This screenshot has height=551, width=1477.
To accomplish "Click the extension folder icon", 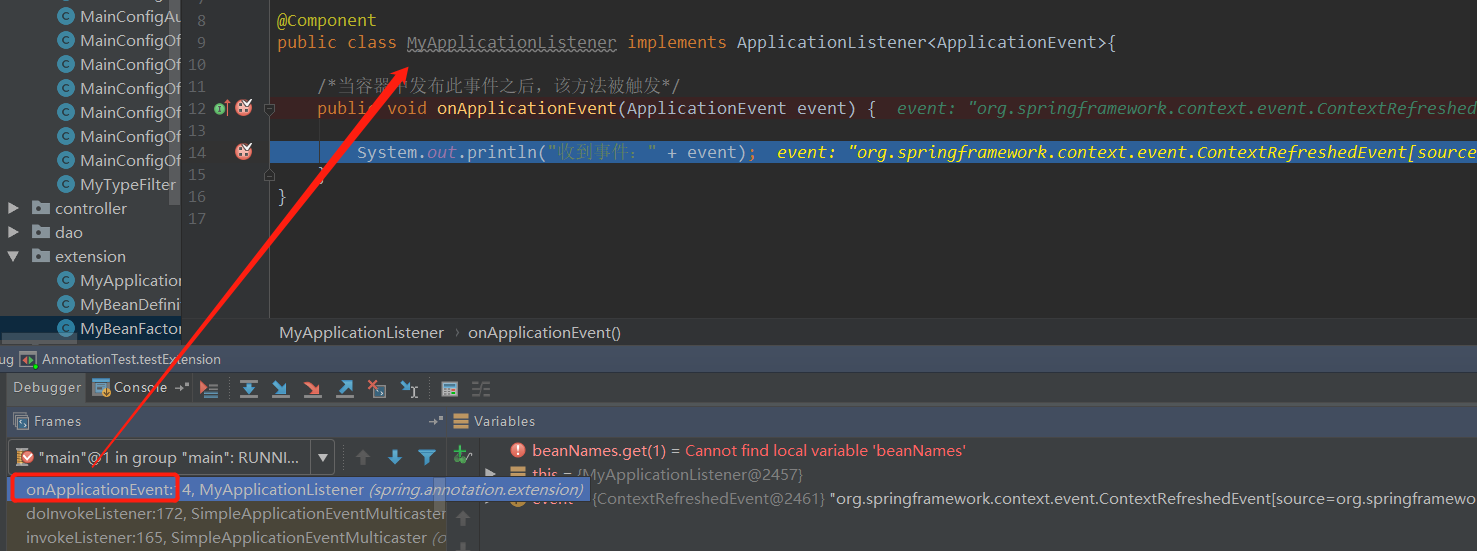I will (x=40, y=256).
